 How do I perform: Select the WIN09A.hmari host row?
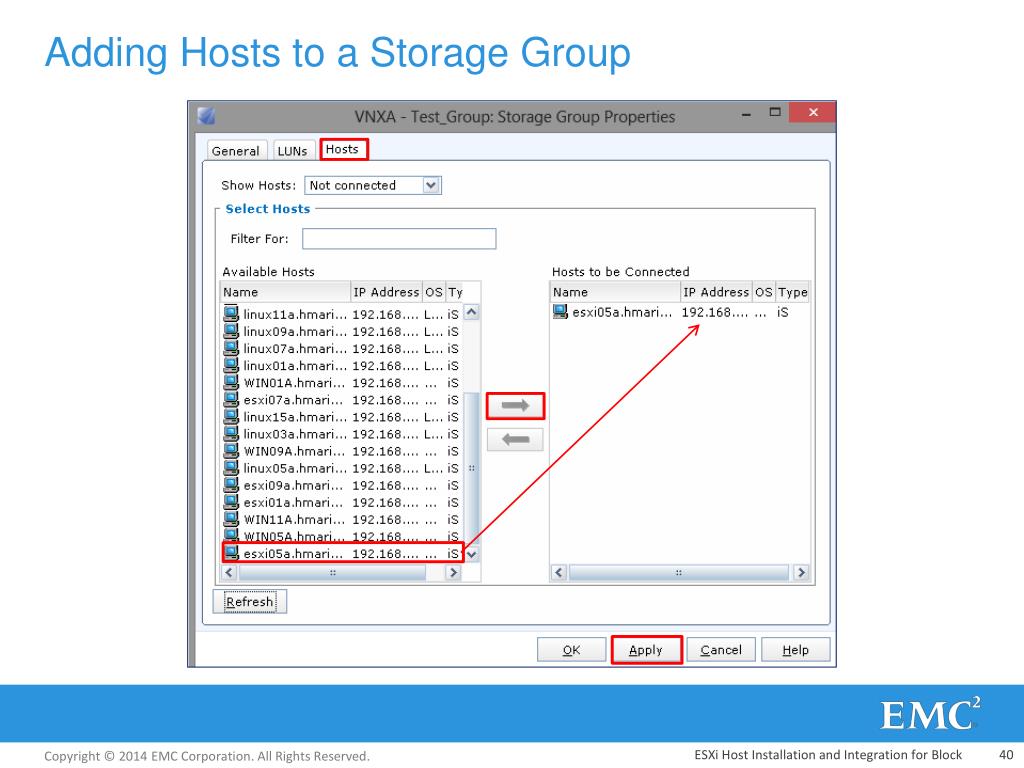click(342, 451)
